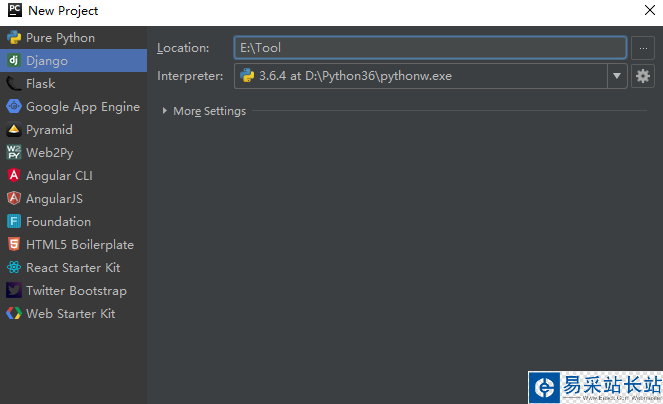Click the Pyramid framework icon
Image resolution: width=663 pixels, height=404 pixels.
(x=14, y=129)
